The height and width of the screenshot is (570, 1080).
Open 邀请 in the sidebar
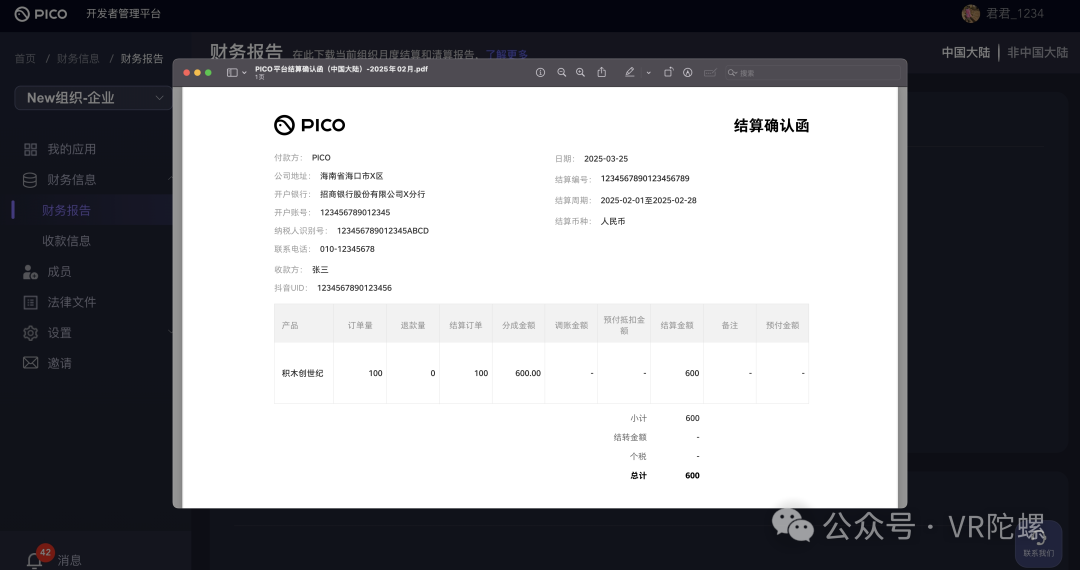pyautogui.click(x=59, y=363)
